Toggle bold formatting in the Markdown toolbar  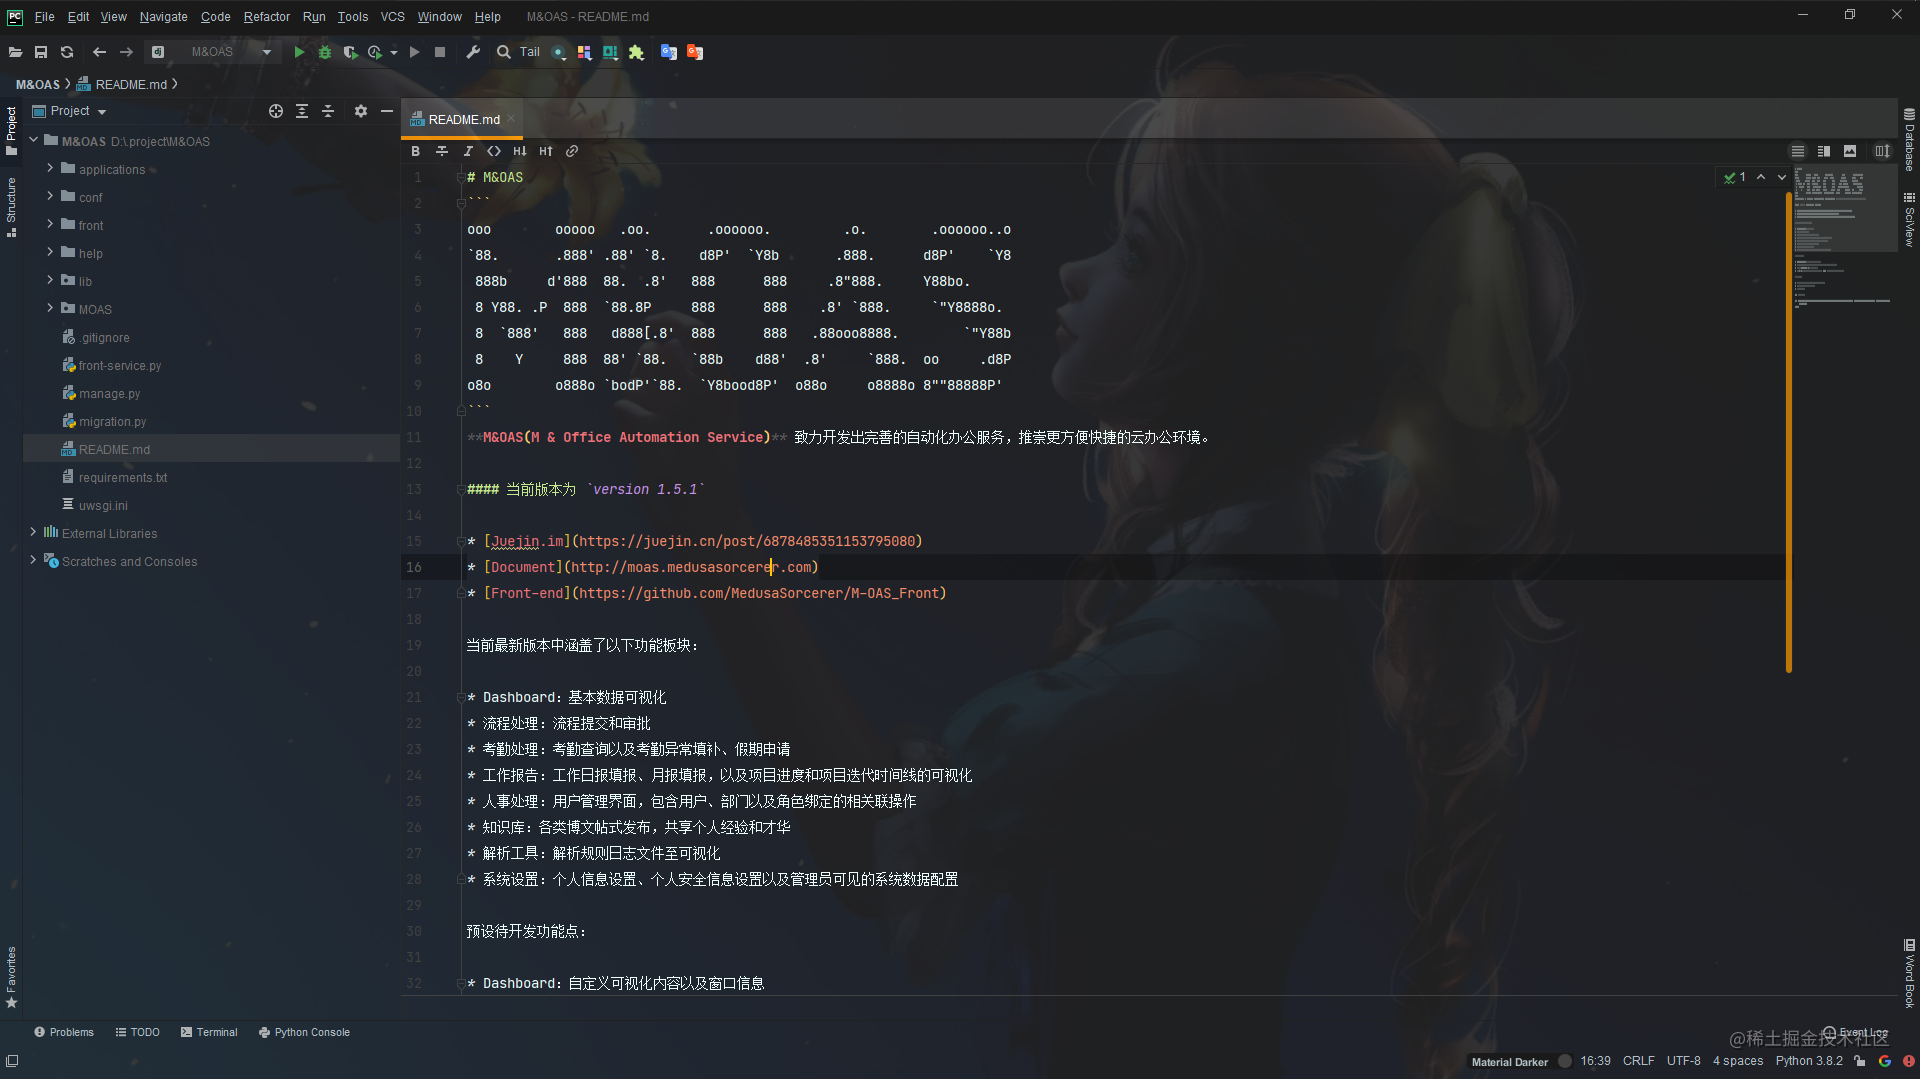(416, 151)
